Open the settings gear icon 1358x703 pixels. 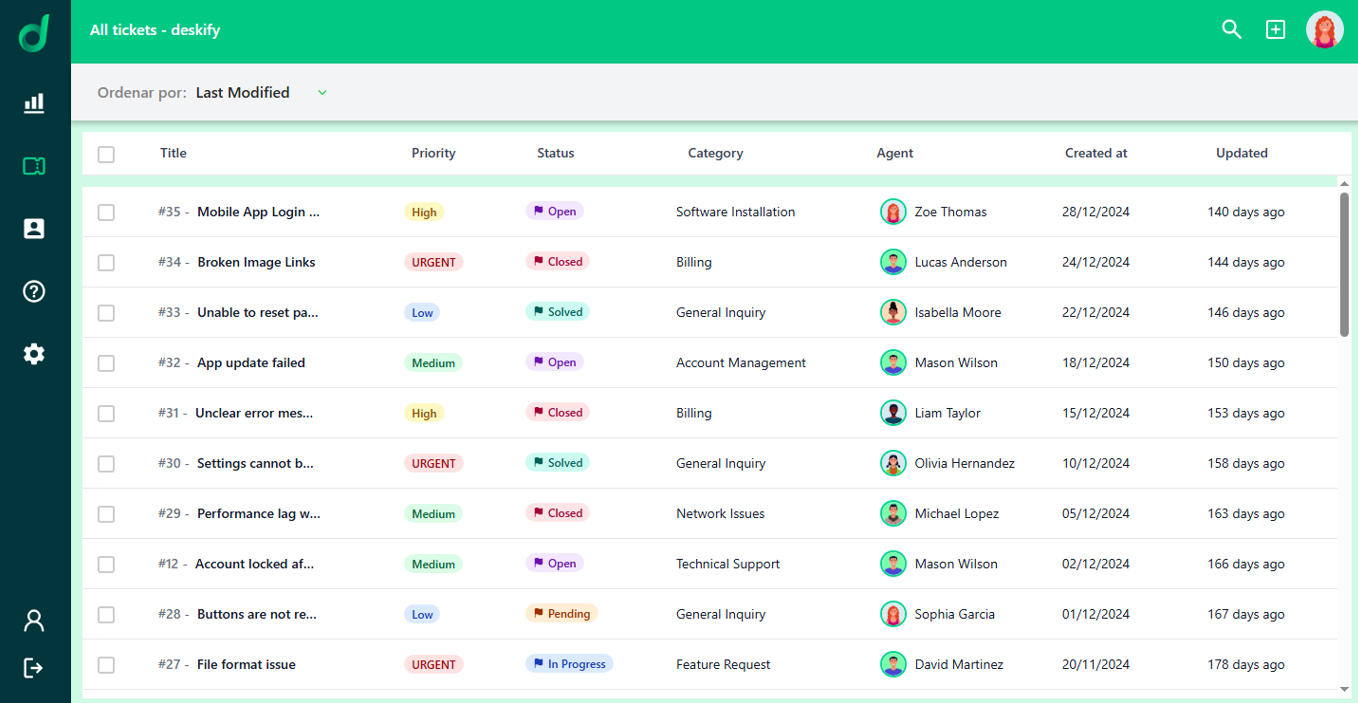pyautogui.click(x=34, y=354)
